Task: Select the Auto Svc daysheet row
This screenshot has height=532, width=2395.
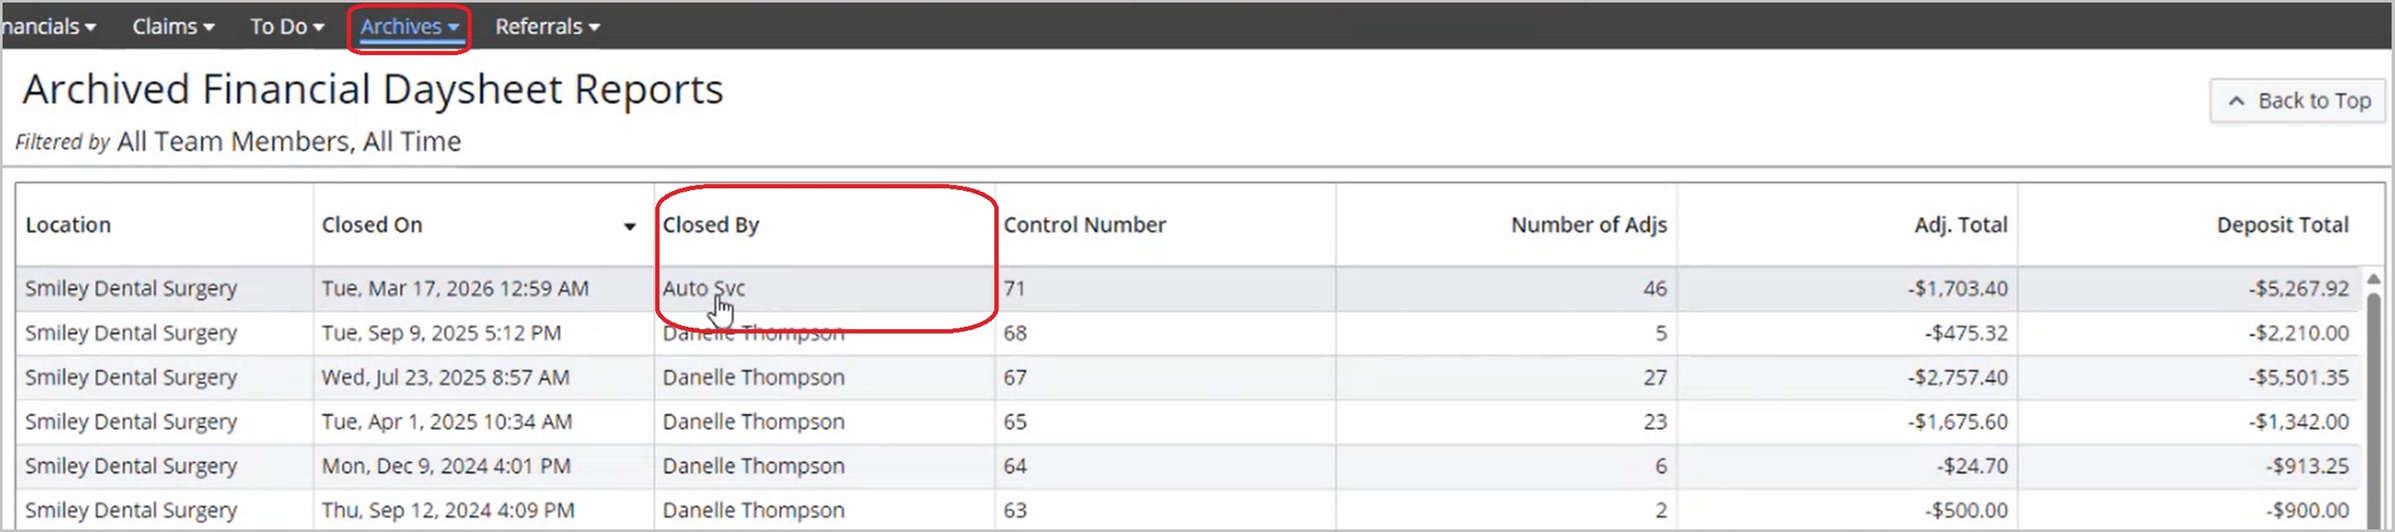Action: [703, 288]
